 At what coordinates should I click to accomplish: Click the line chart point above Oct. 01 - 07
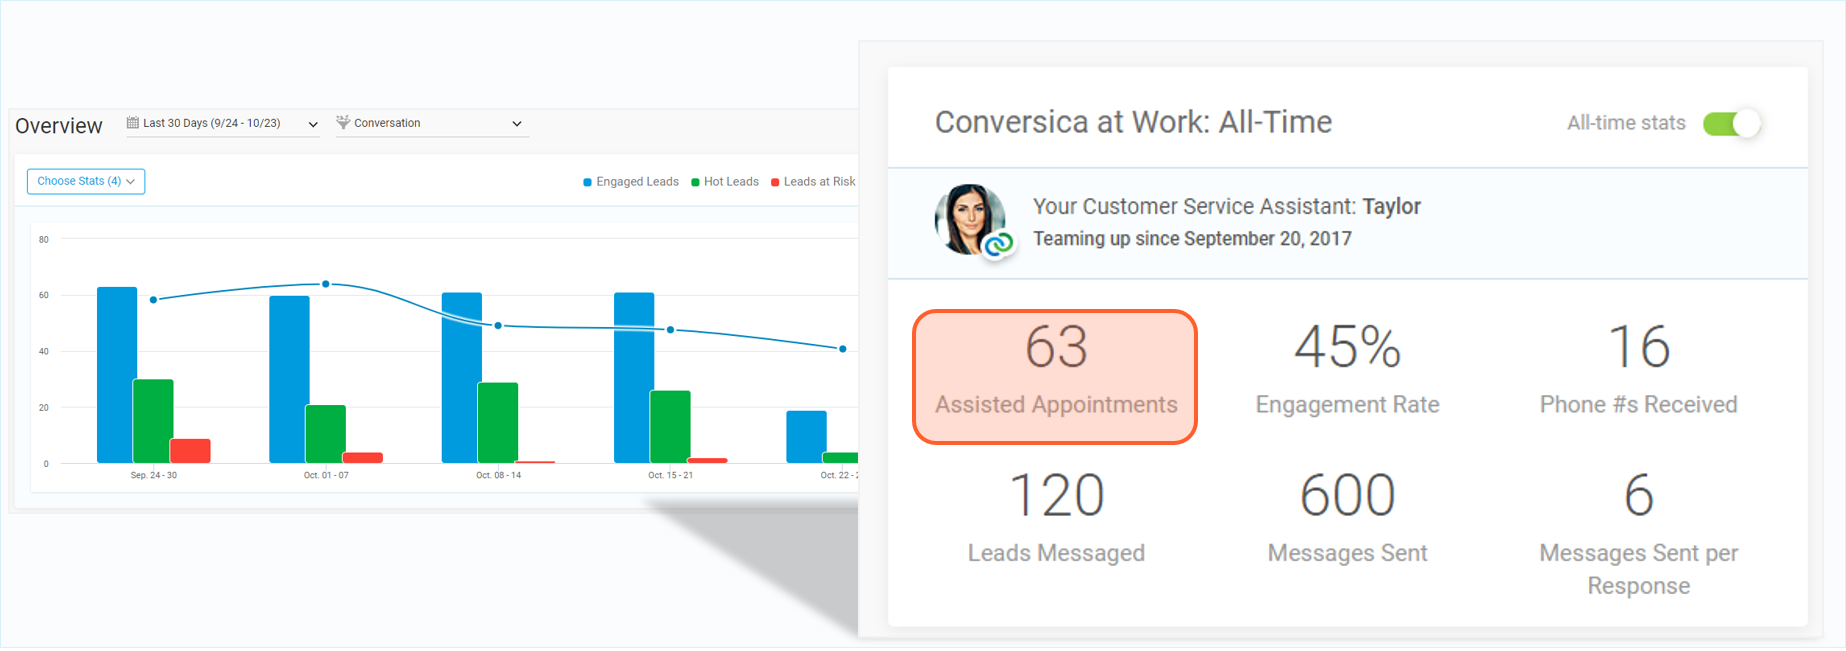326,284
